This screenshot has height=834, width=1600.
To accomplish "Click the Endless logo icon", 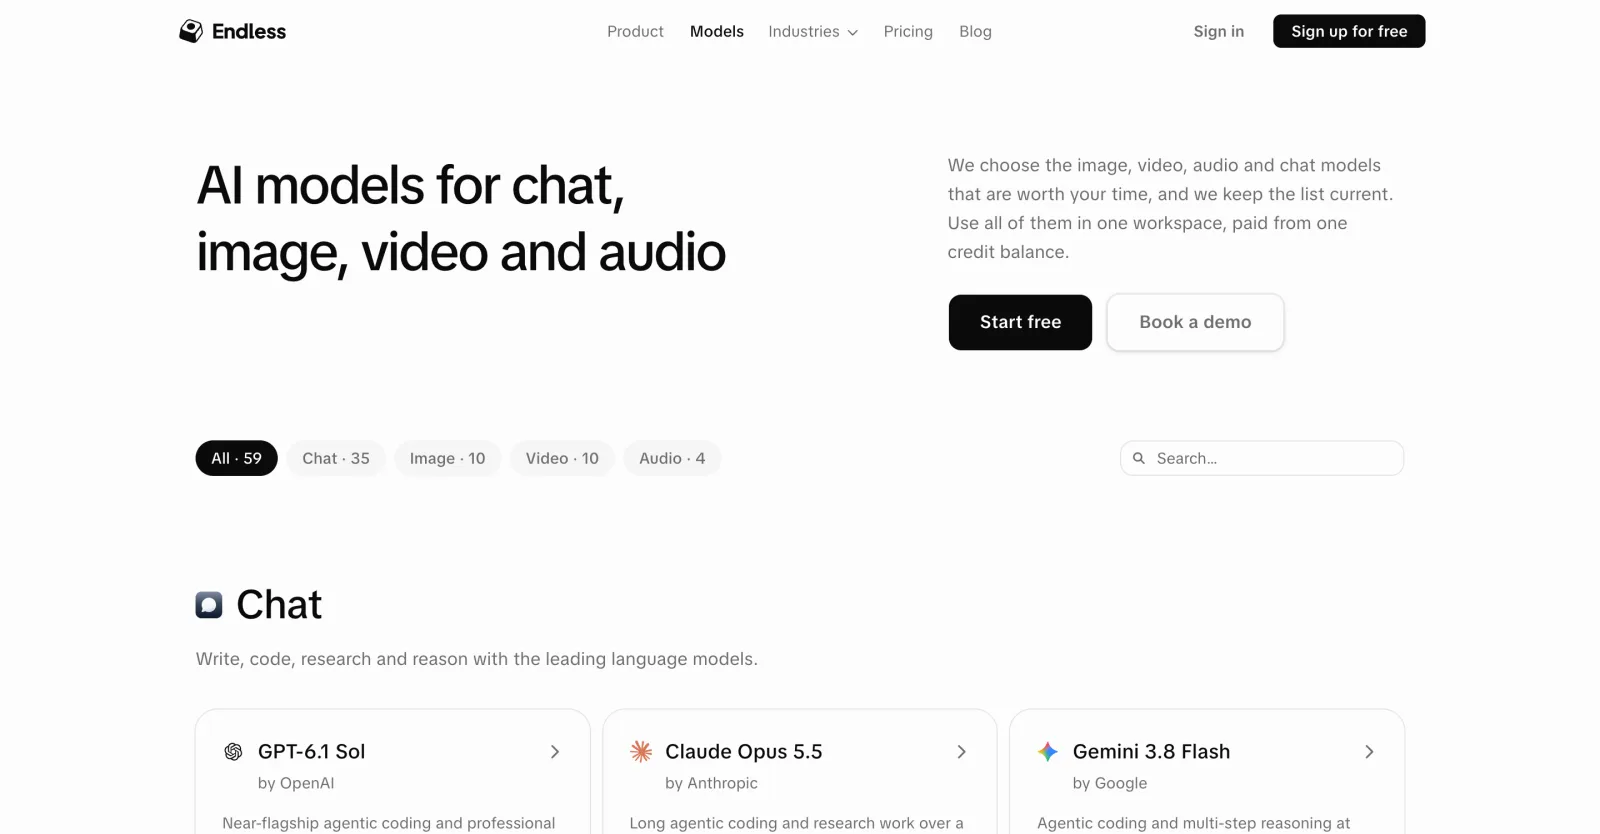I will pos(191,31).
